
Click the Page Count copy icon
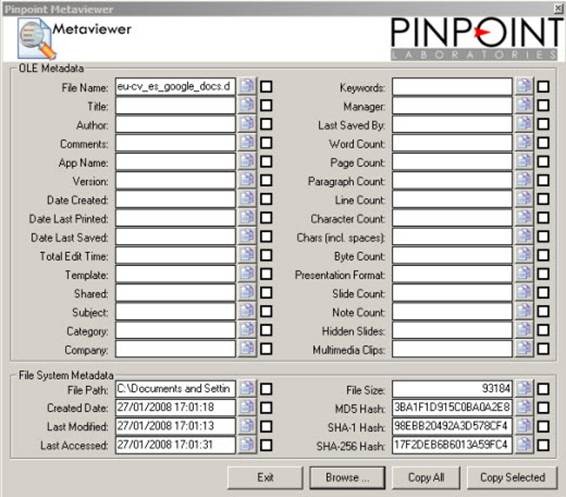[x=524, y=162]
